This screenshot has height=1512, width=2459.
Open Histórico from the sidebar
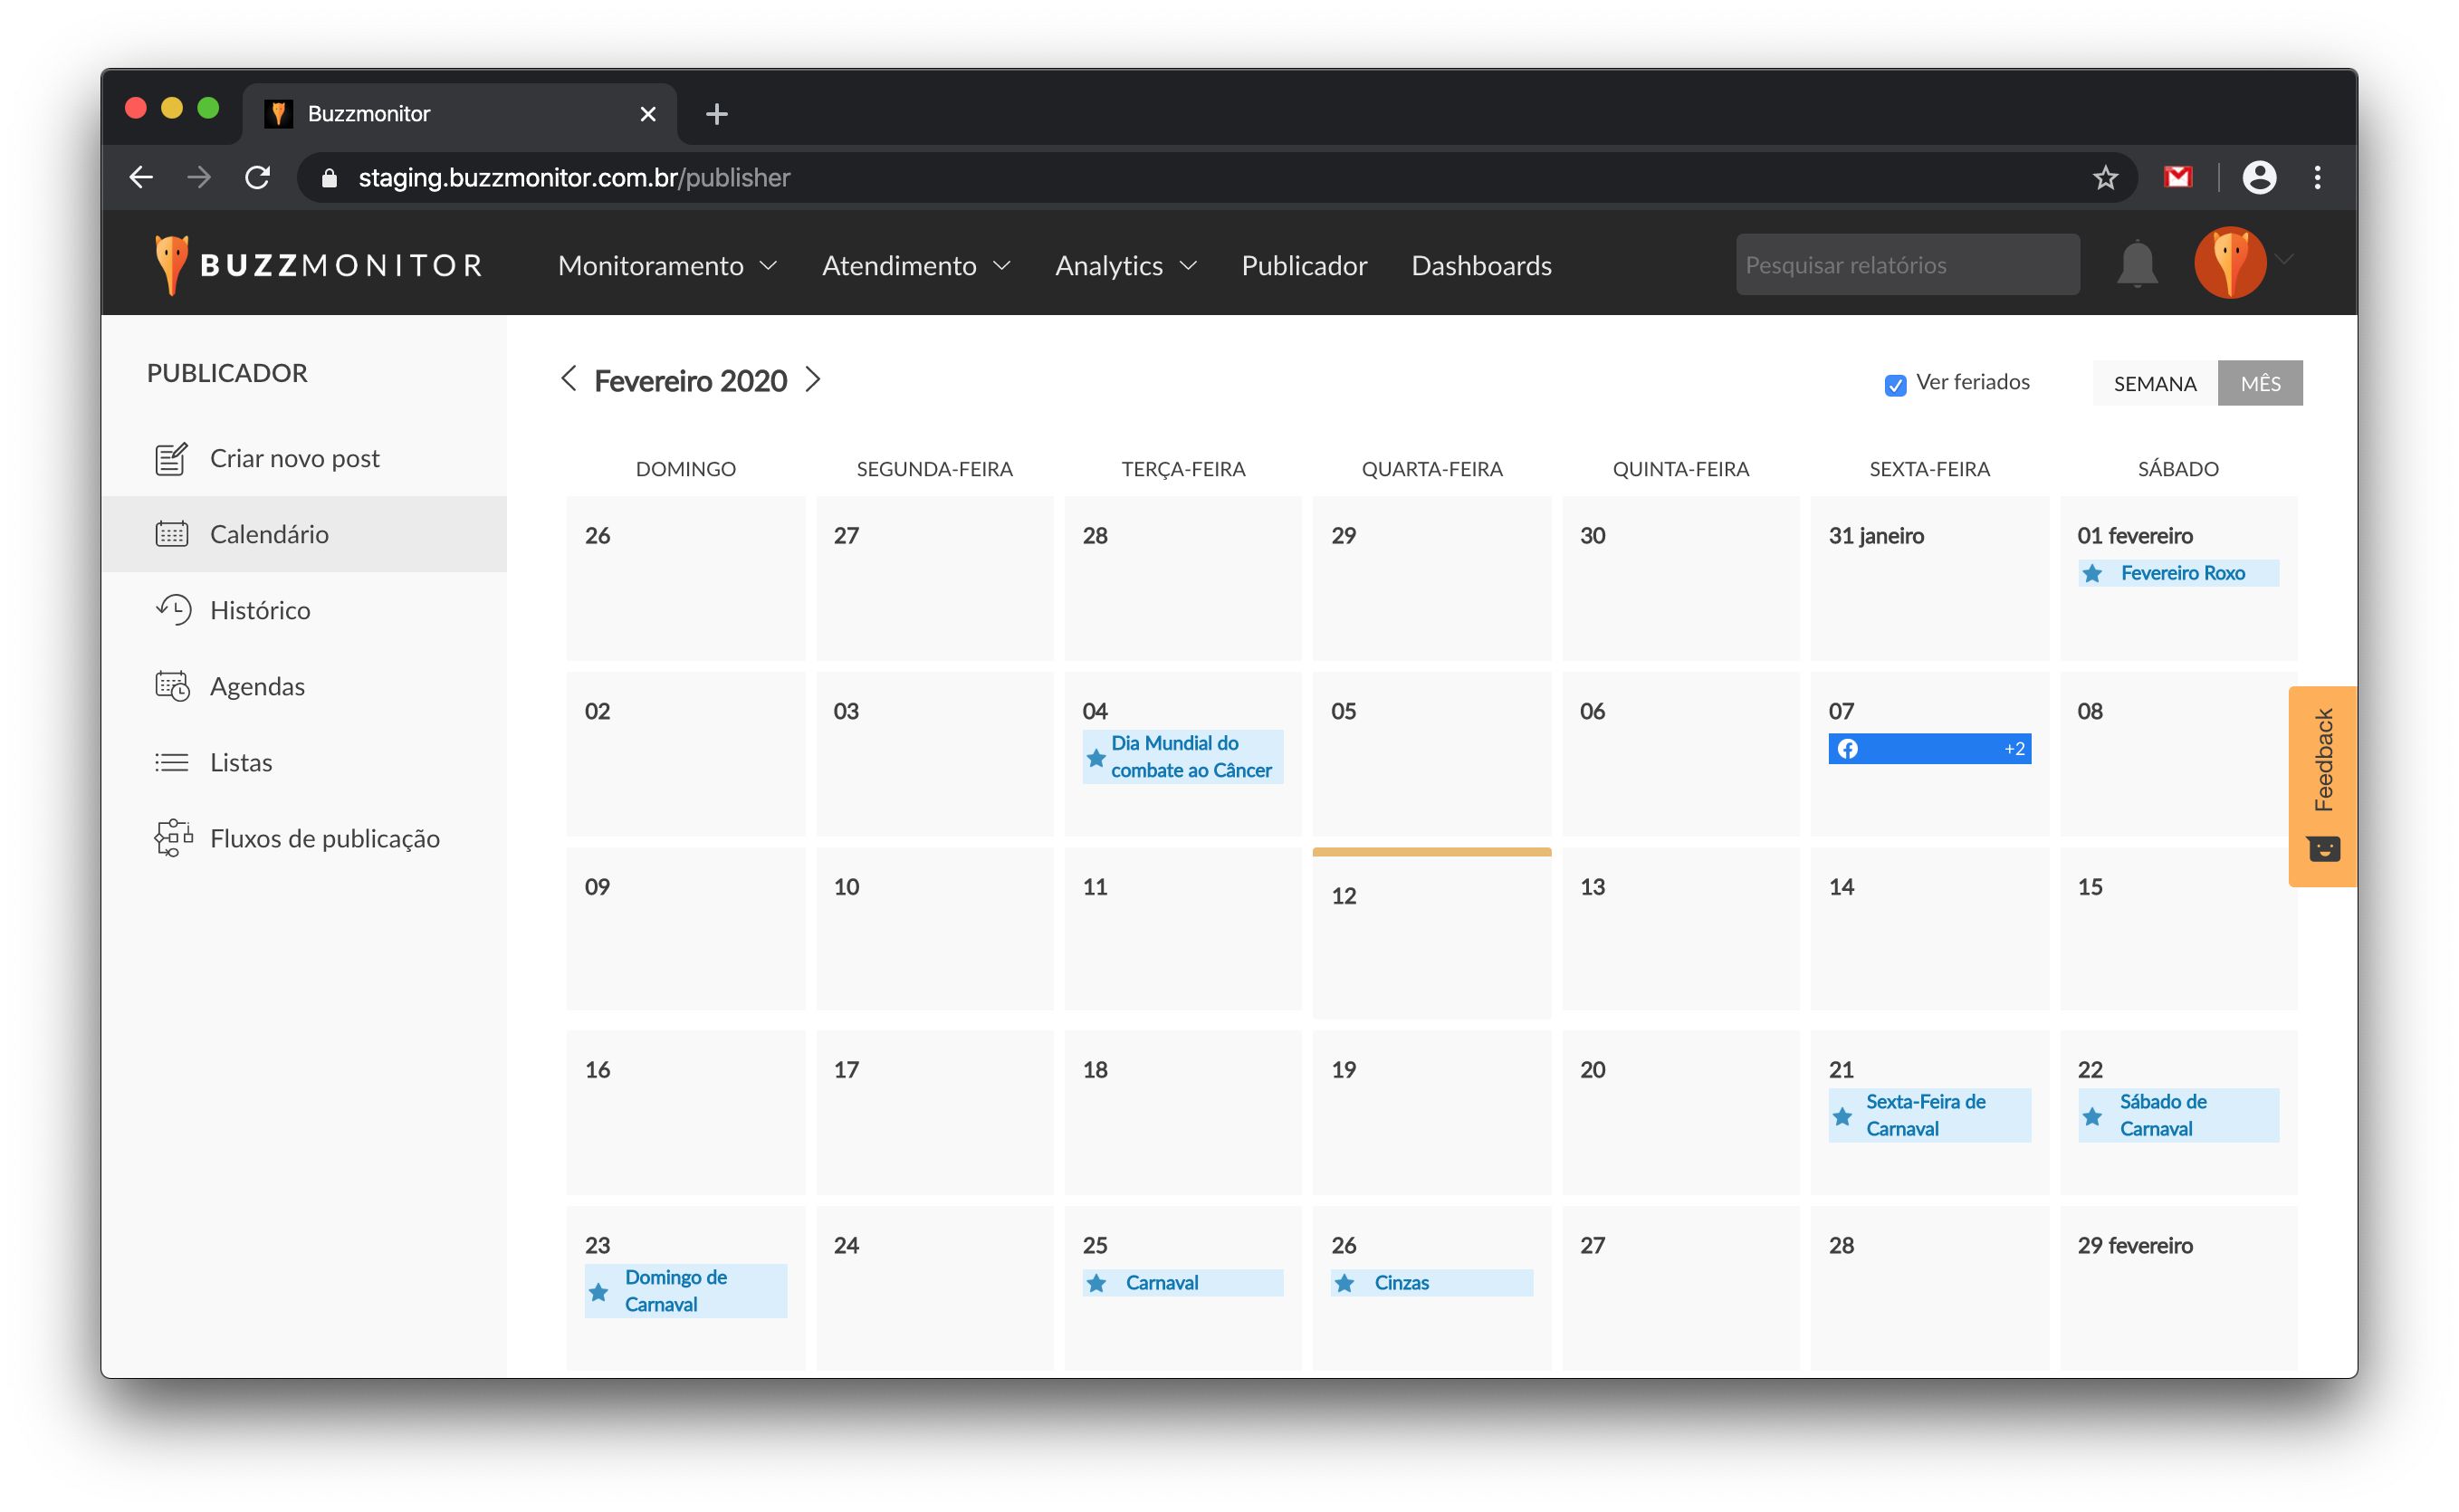click(260, 610)
